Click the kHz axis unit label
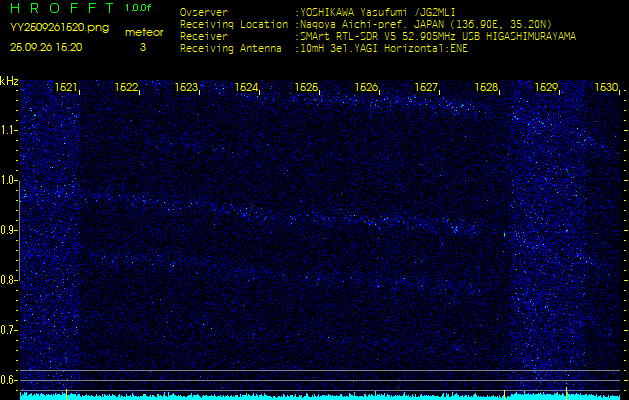This screenshot has height=400, width=629. (9, 81)
